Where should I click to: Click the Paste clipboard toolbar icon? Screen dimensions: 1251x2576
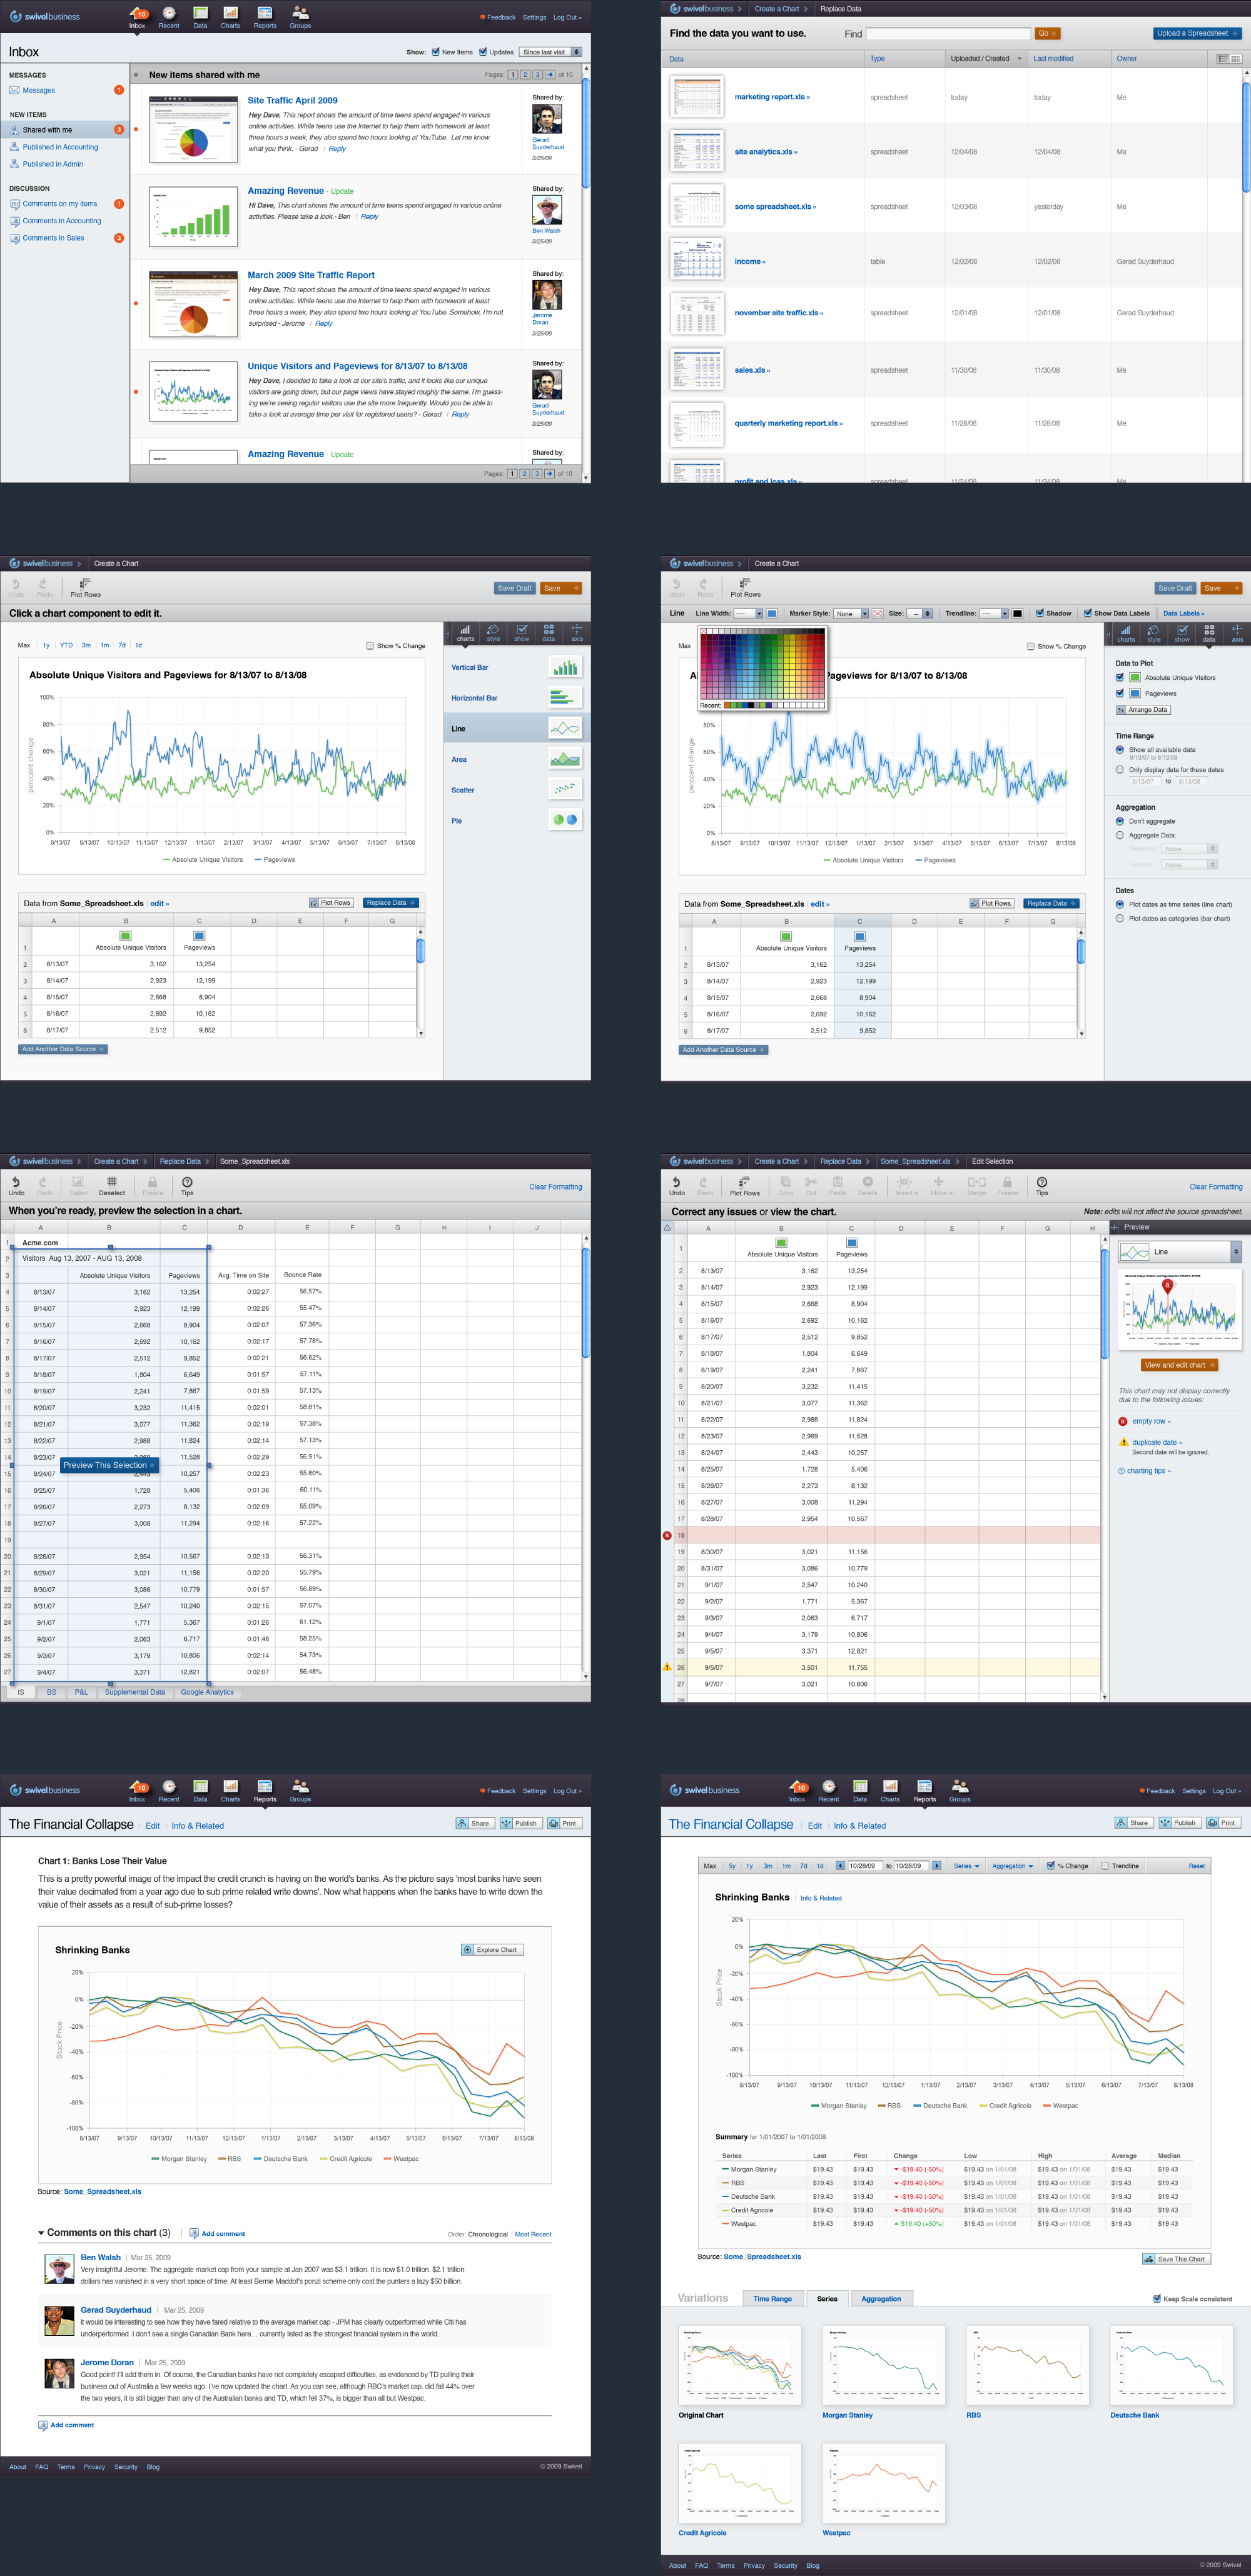[x=838, y=1183]
